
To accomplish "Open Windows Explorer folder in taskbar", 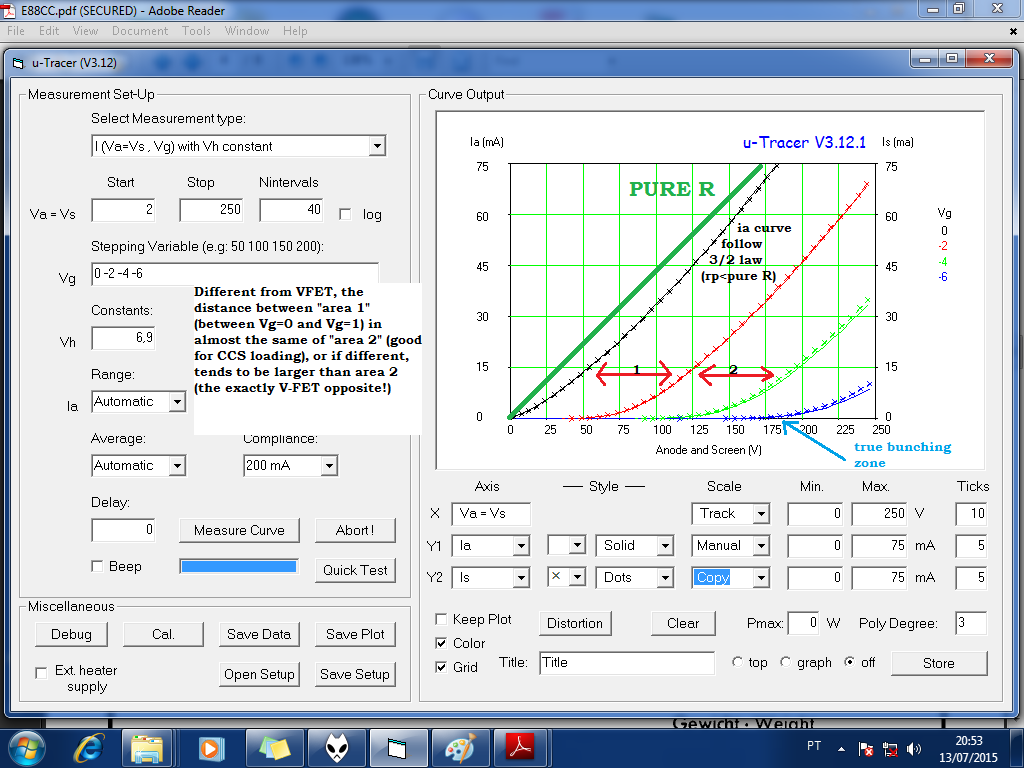I will point(147,748).
